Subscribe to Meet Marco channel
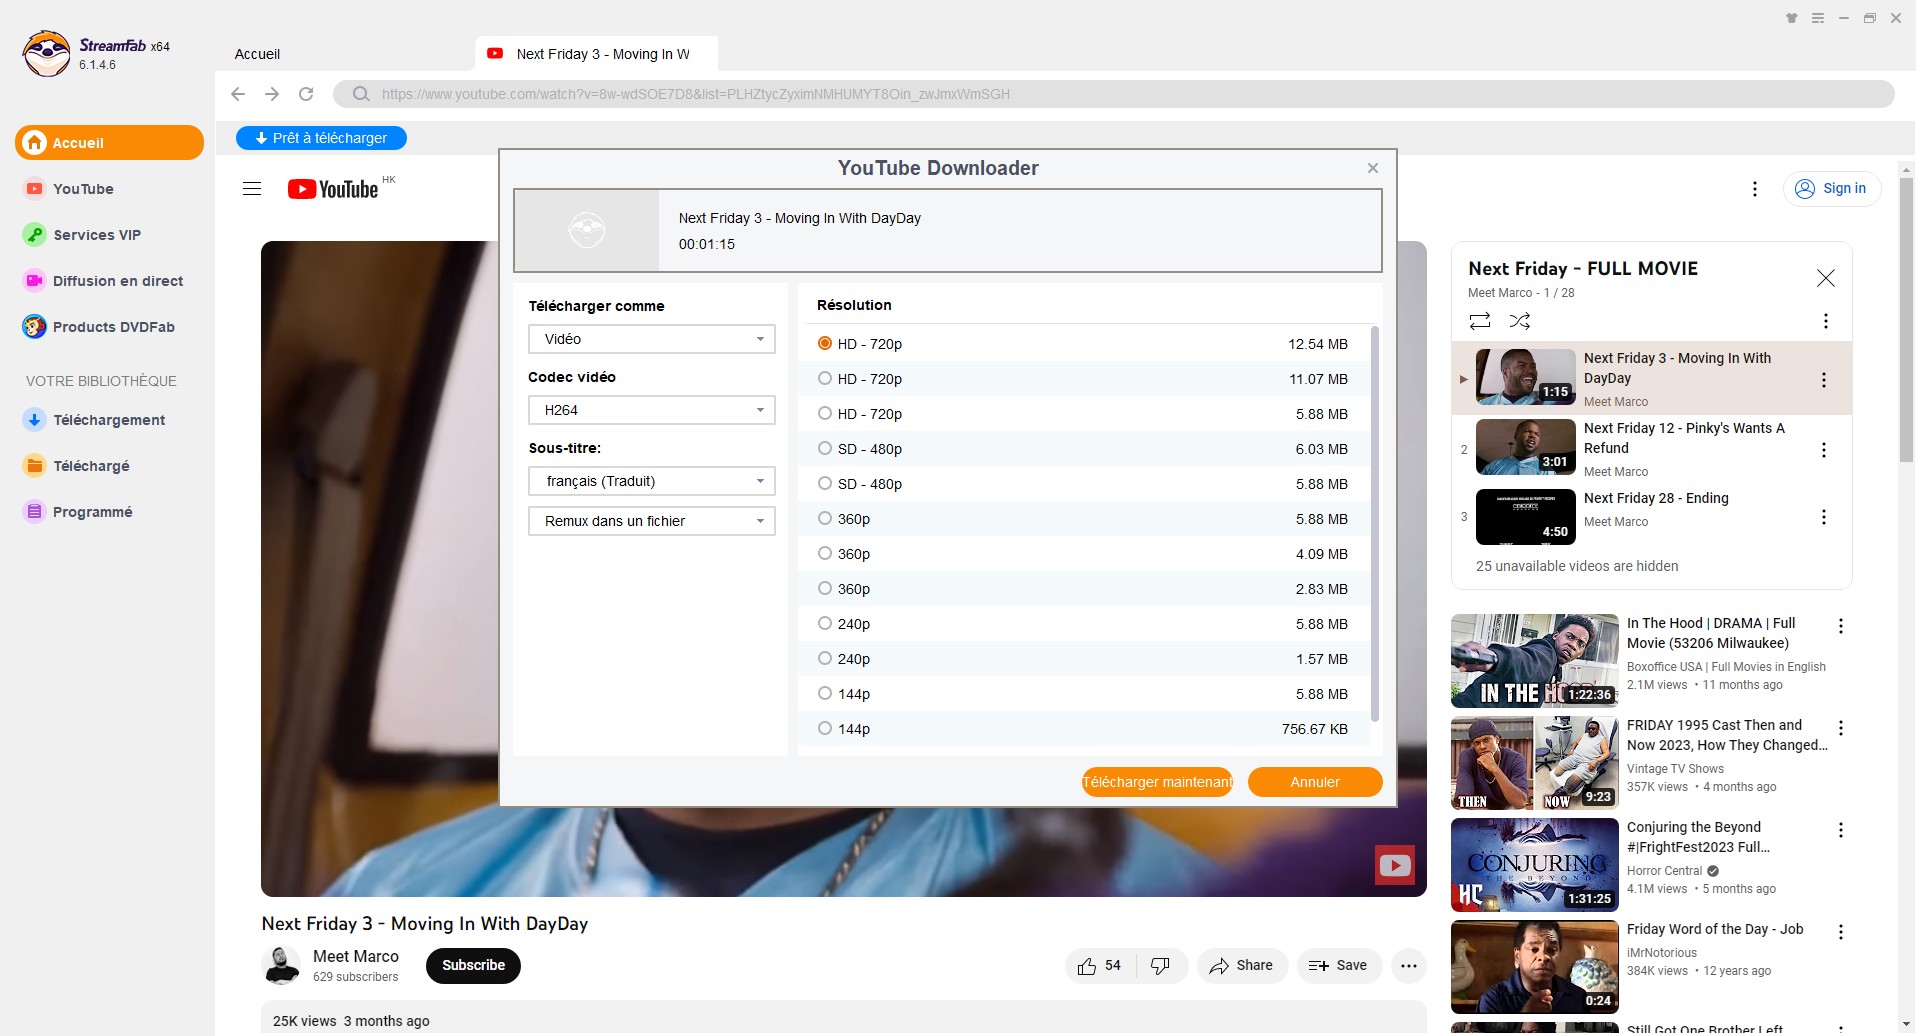1916x1036 pixels. [x=473, y=965]
